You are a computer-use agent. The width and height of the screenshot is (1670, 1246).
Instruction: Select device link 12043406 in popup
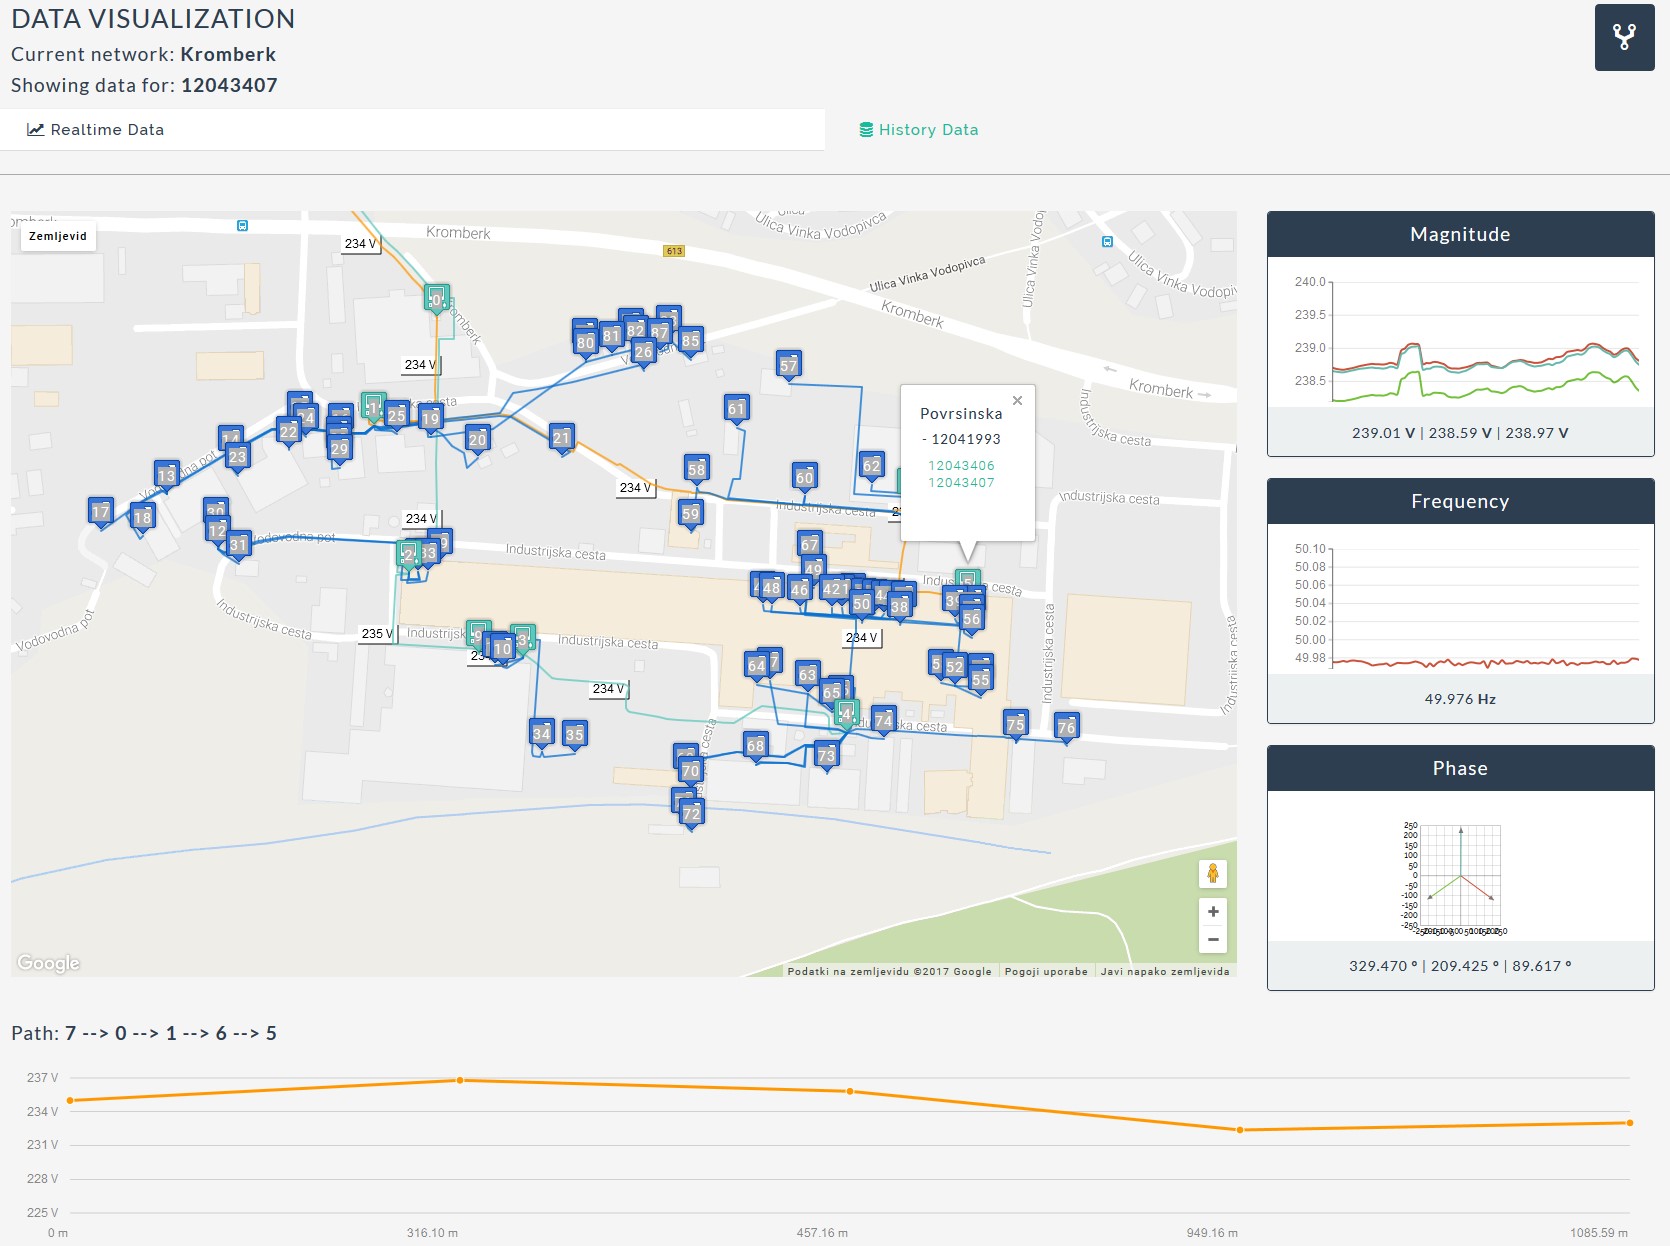click(961, 466)
